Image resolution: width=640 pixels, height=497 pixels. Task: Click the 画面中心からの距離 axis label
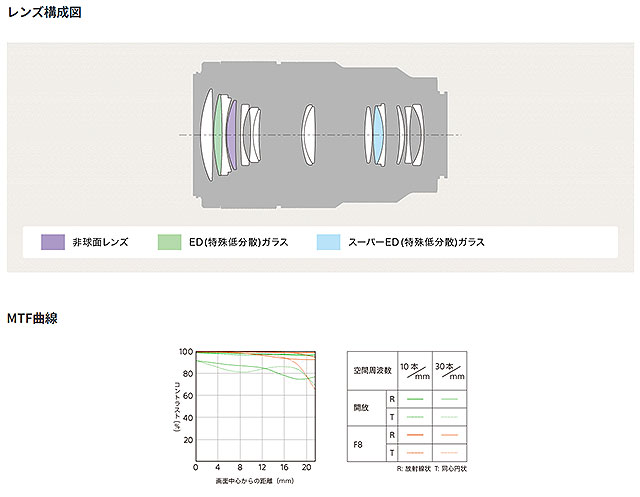pyautogui.click(x=254, y=483)
